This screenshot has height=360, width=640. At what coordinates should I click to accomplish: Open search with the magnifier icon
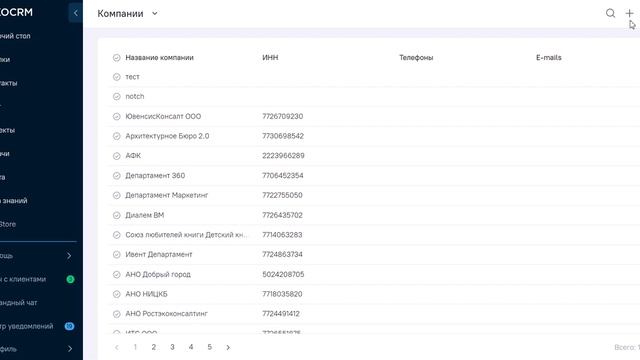(x=610, y=13)
